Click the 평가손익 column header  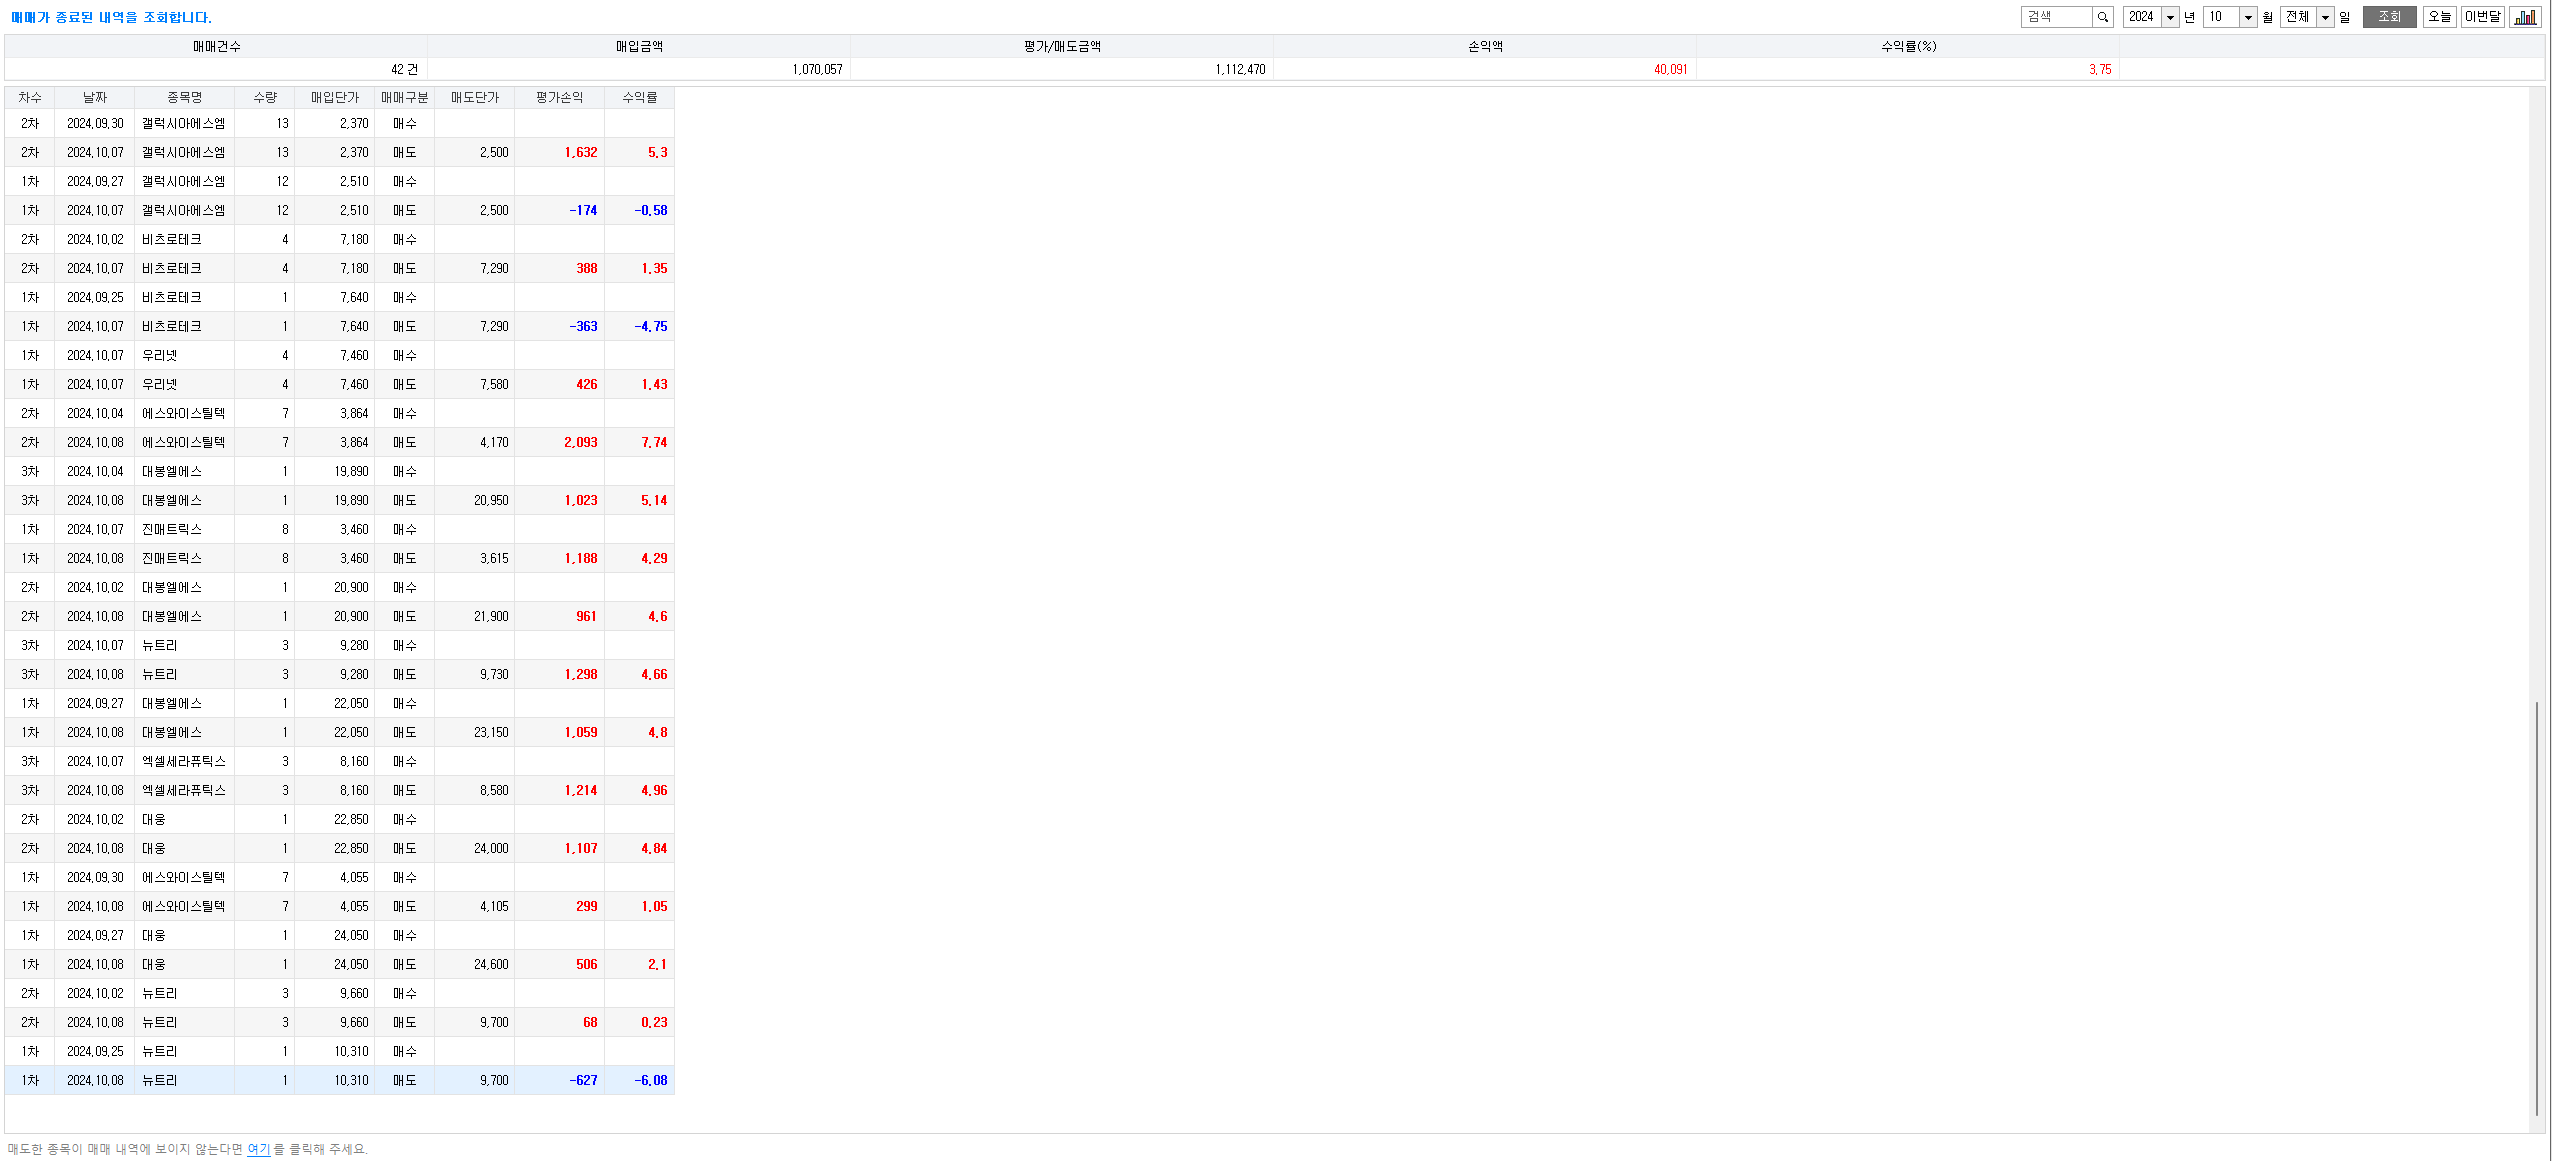point(559,97)
